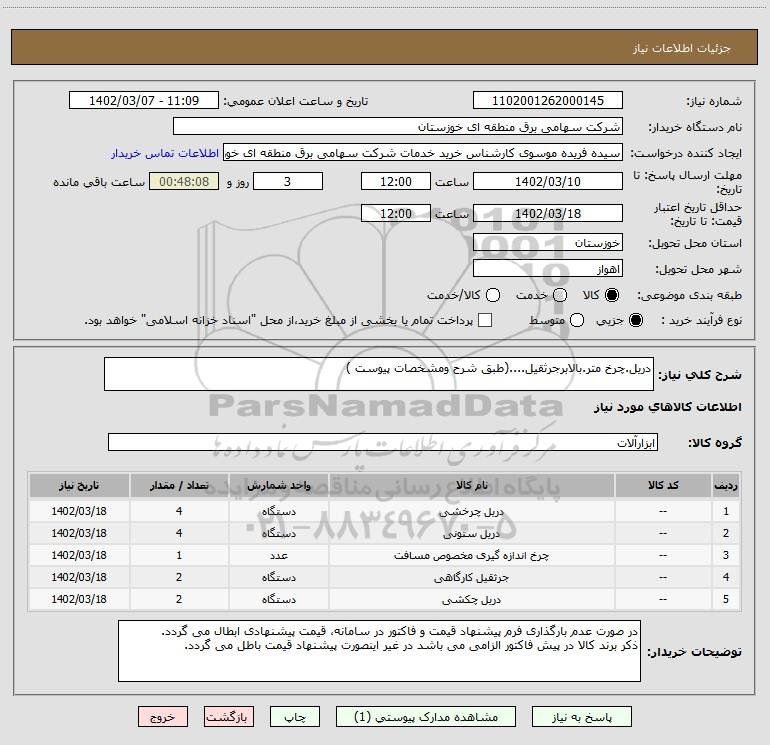This screenshot has width=770, height=745.
Task: Select چرخ اندازه گیری مخصوص مسافت row
Action: (x=385, y=555)
